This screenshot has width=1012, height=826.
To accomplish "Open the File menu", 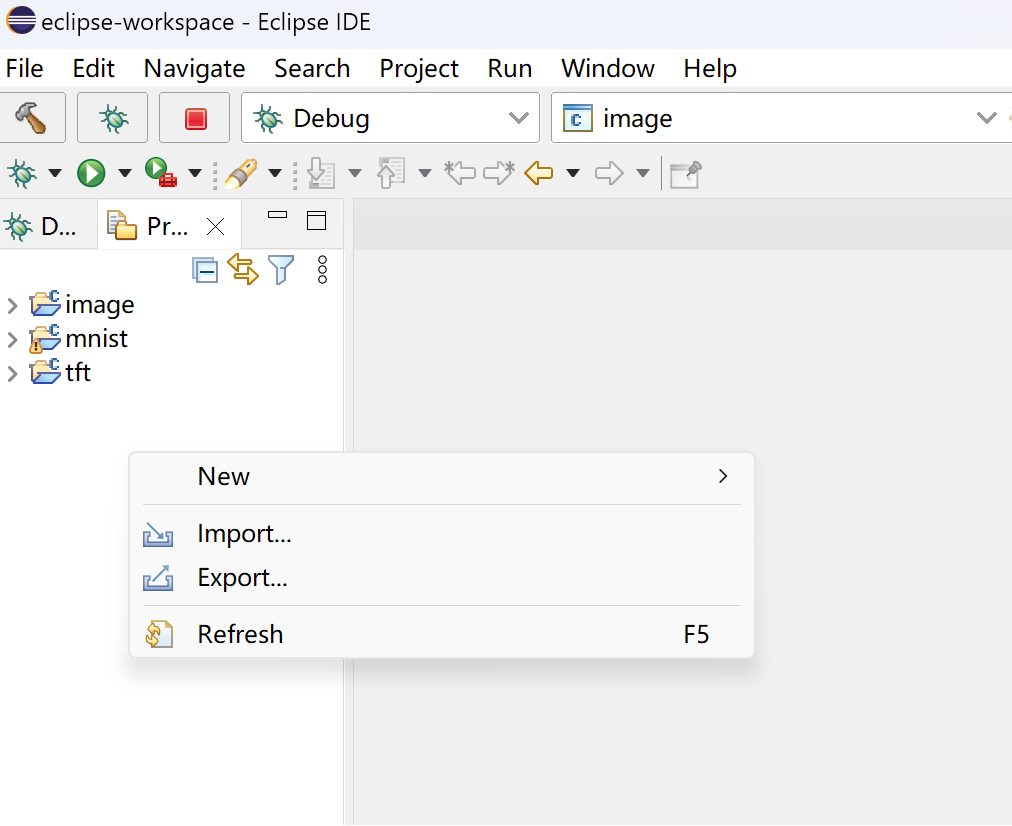I will tap(25, 68).
